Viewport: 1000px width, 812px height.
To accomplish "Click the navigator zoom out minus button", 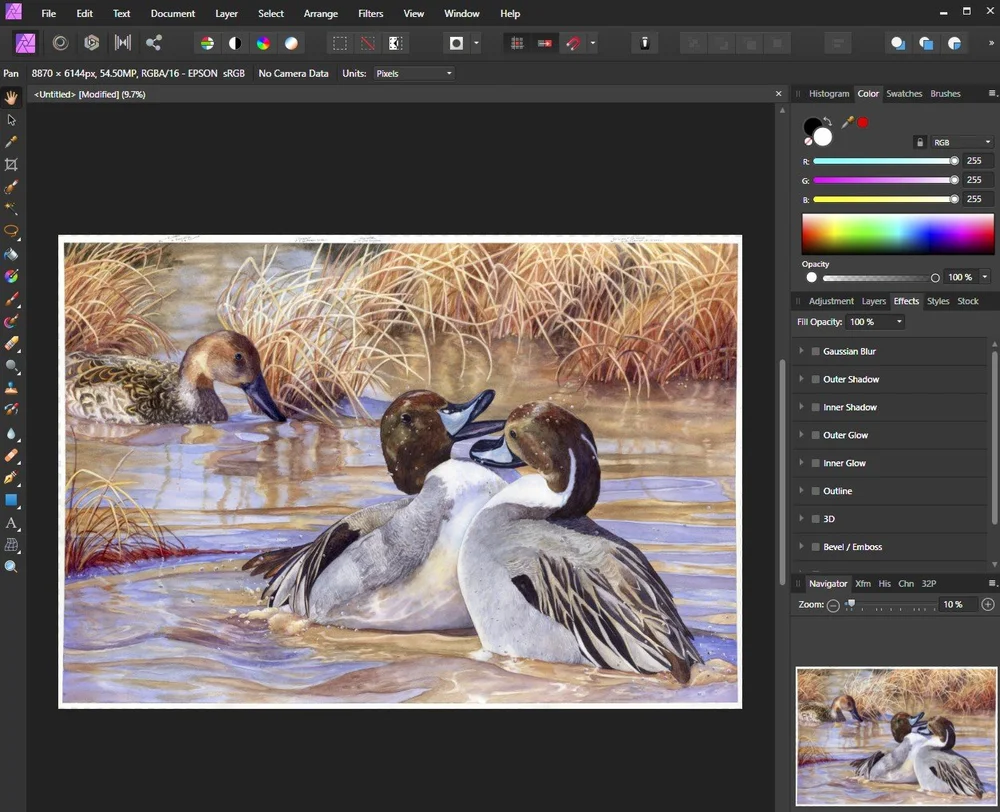I will [x=833, y=605].
